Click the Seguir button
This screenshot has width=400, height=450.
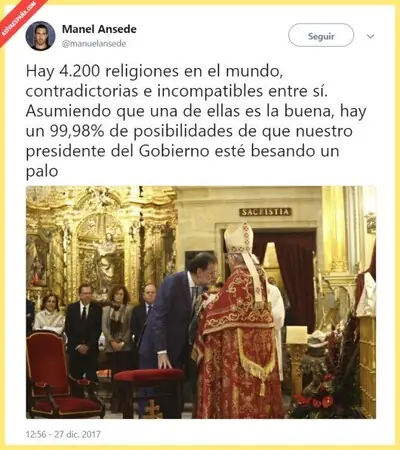(321, 35)
